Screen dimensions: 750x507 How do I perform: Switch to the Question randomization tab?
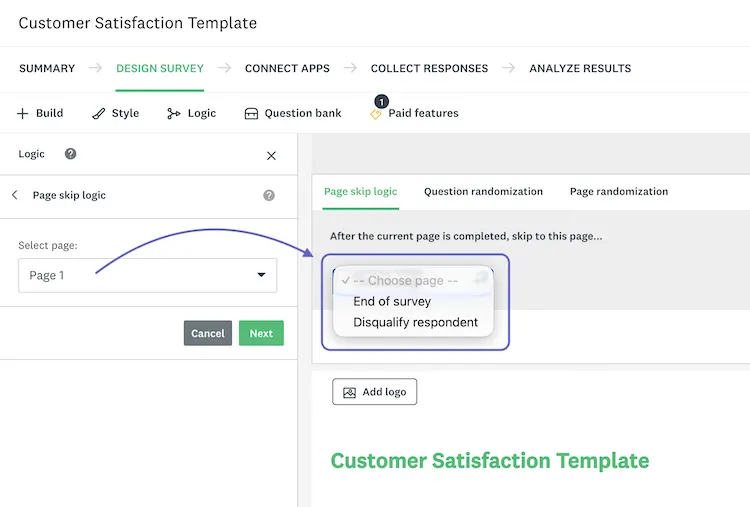click(x=483, y=192)
